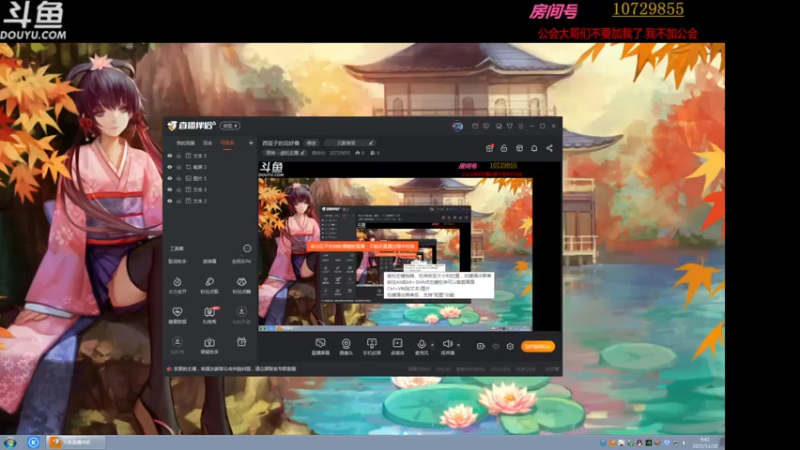The height and width of the screenshot is (450, 800).
Task: Open the heart-rate health data tool
Action: click(x=177, y=315)
